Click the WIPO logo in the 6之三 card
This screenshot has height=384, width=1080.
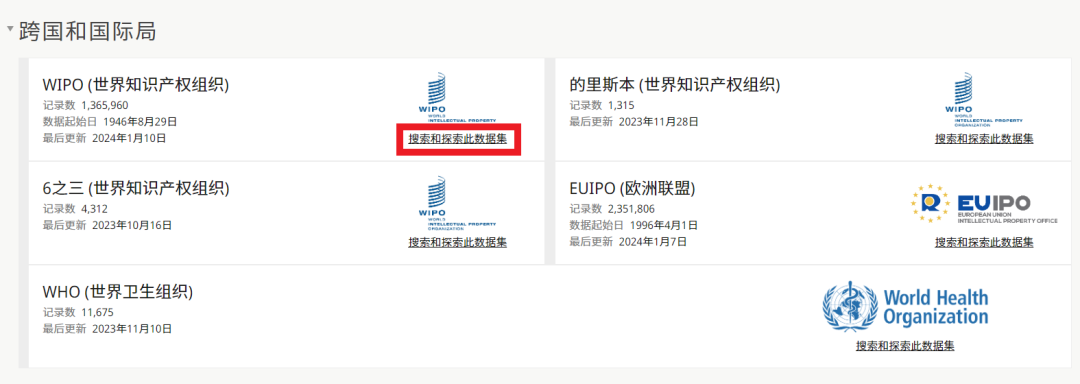[x=457, y=202]
